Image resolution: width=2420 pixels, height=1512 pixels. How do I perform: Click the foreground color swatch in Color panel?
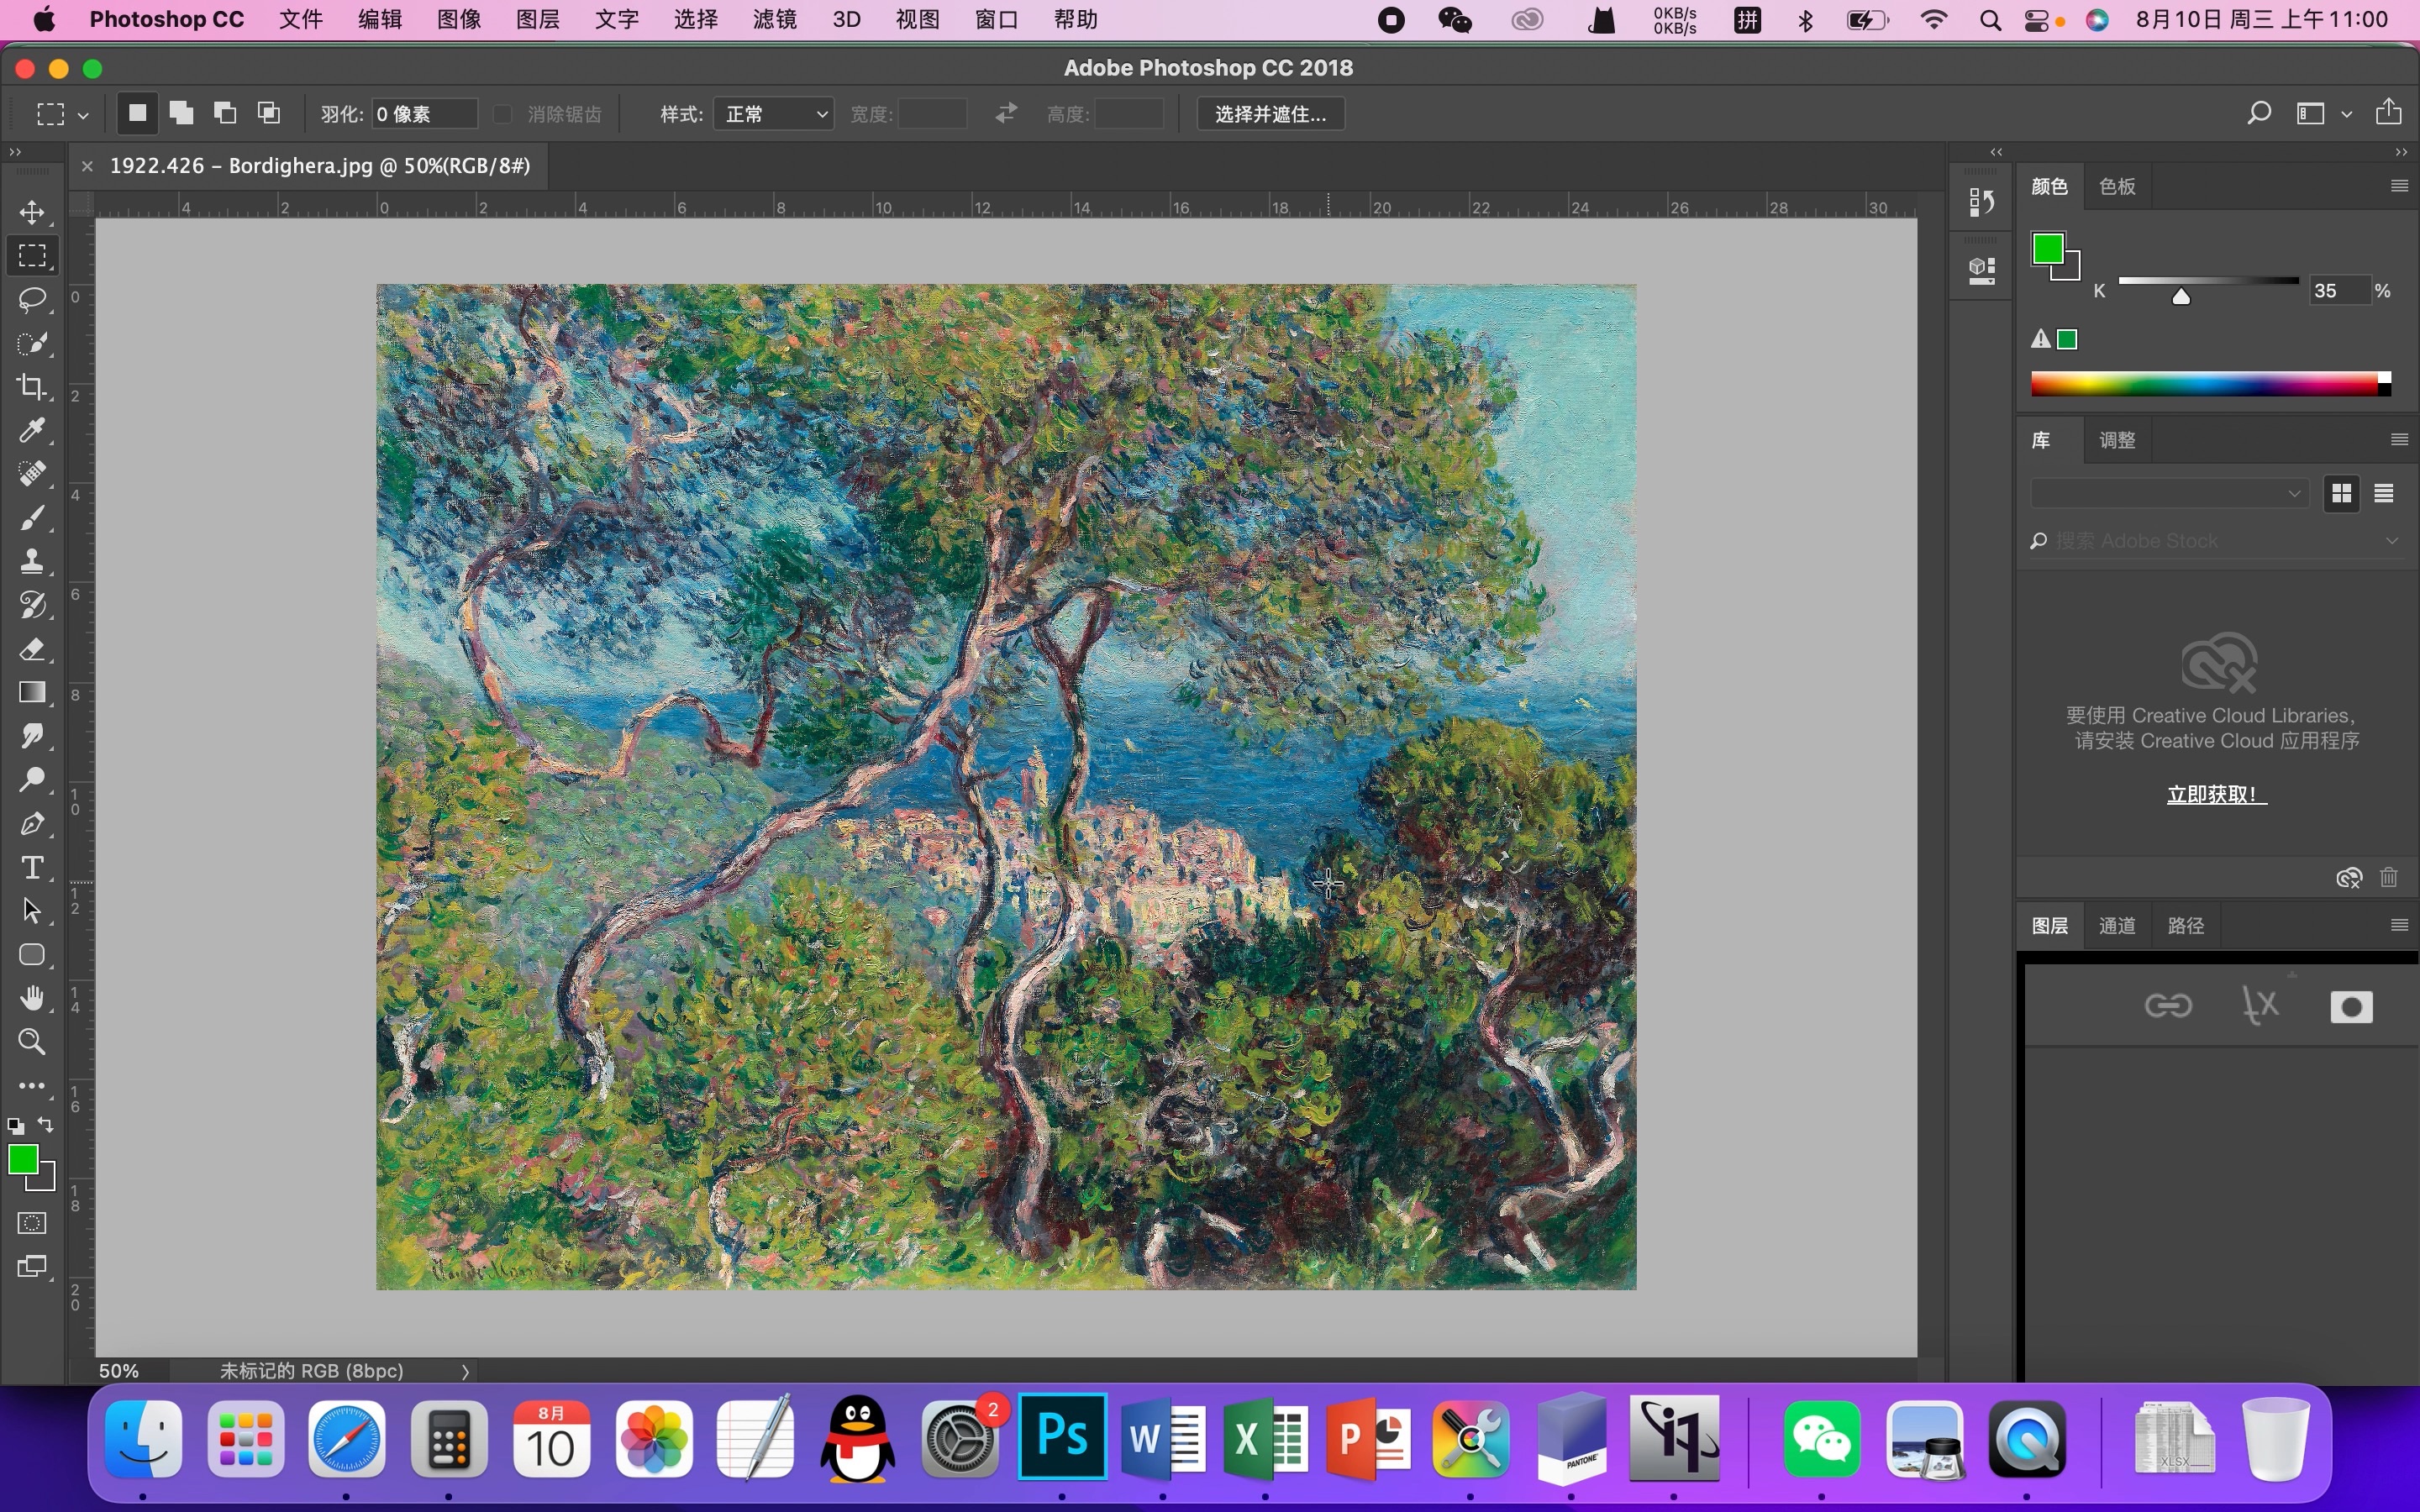pyautogui.click(x=2047, y=249)
